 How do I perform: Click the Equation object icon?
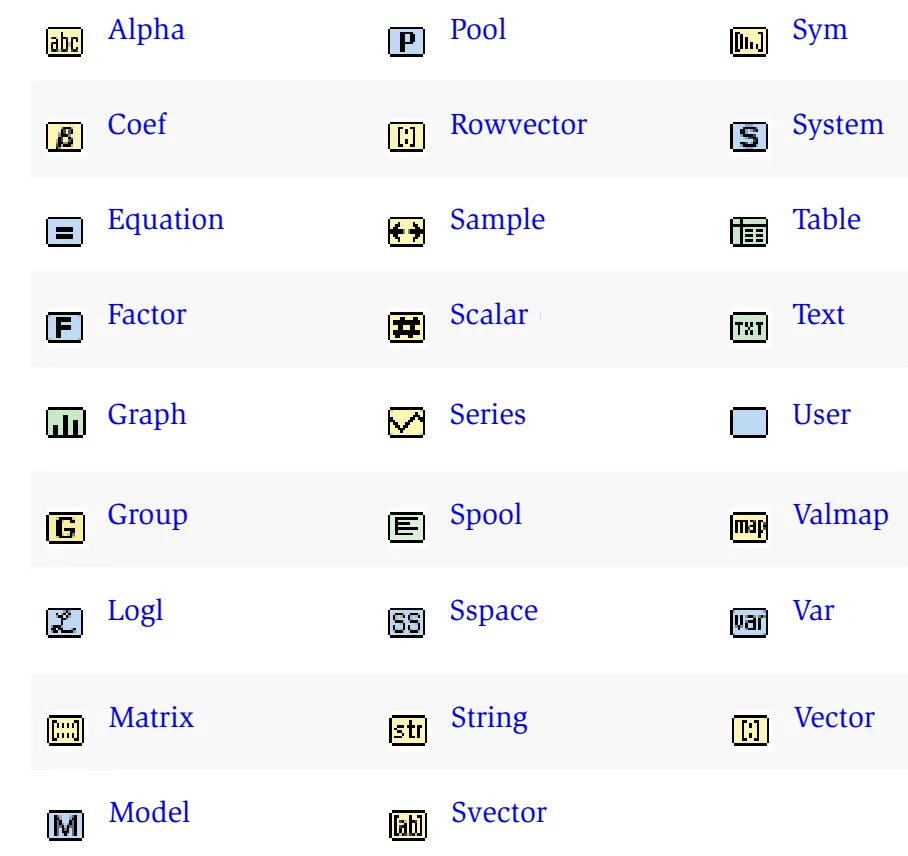[x=65, y=232]
